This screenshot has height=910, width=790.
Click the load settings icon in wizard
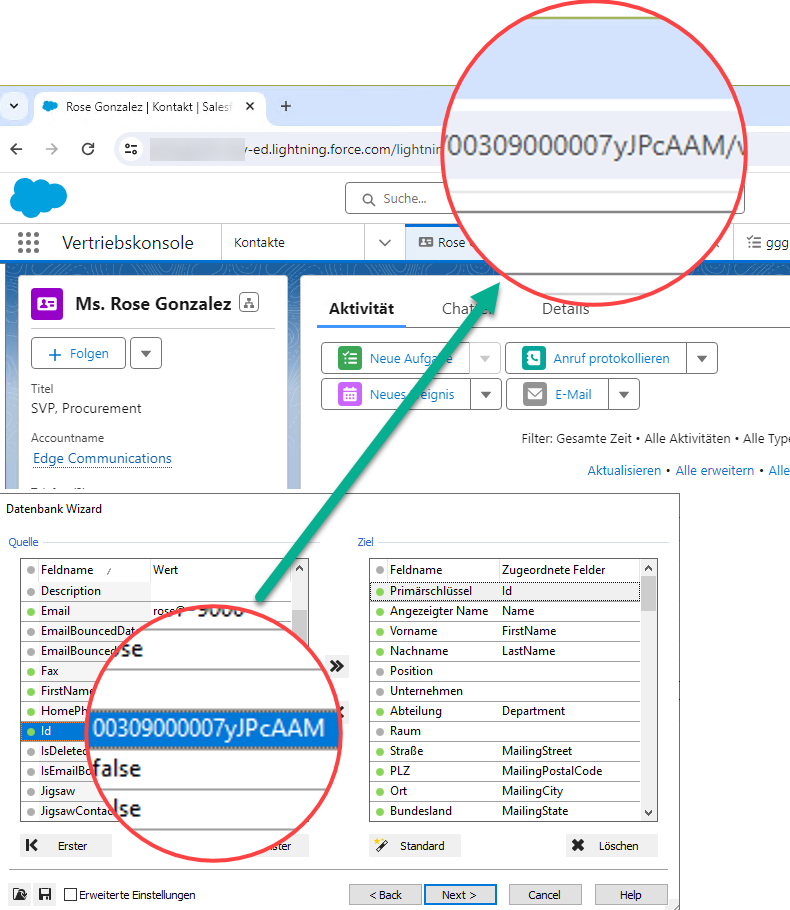click(x=20, y=895)
